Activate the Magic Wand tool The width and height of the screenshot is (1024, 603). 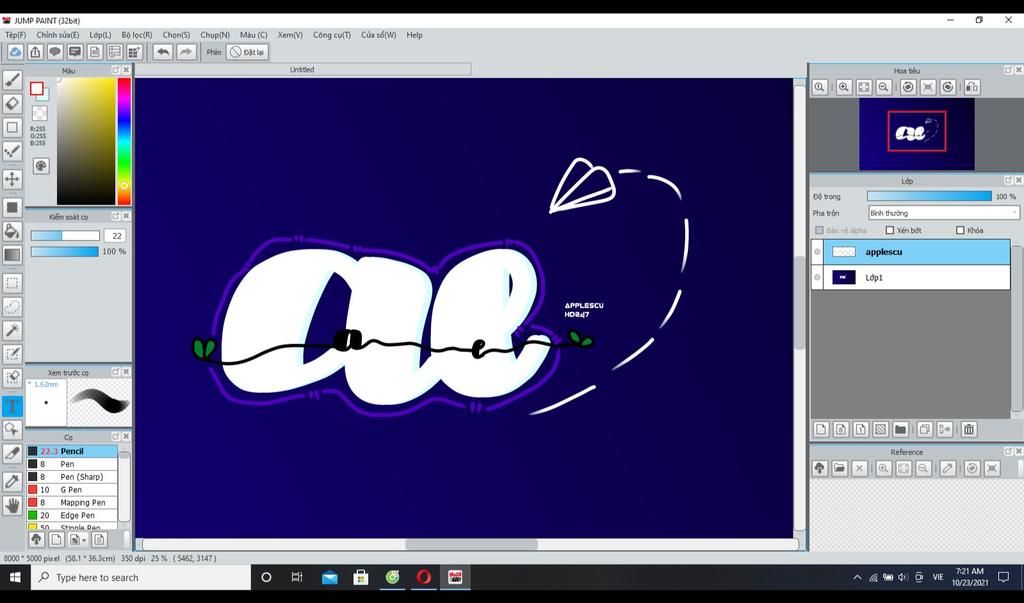point(12,330)
